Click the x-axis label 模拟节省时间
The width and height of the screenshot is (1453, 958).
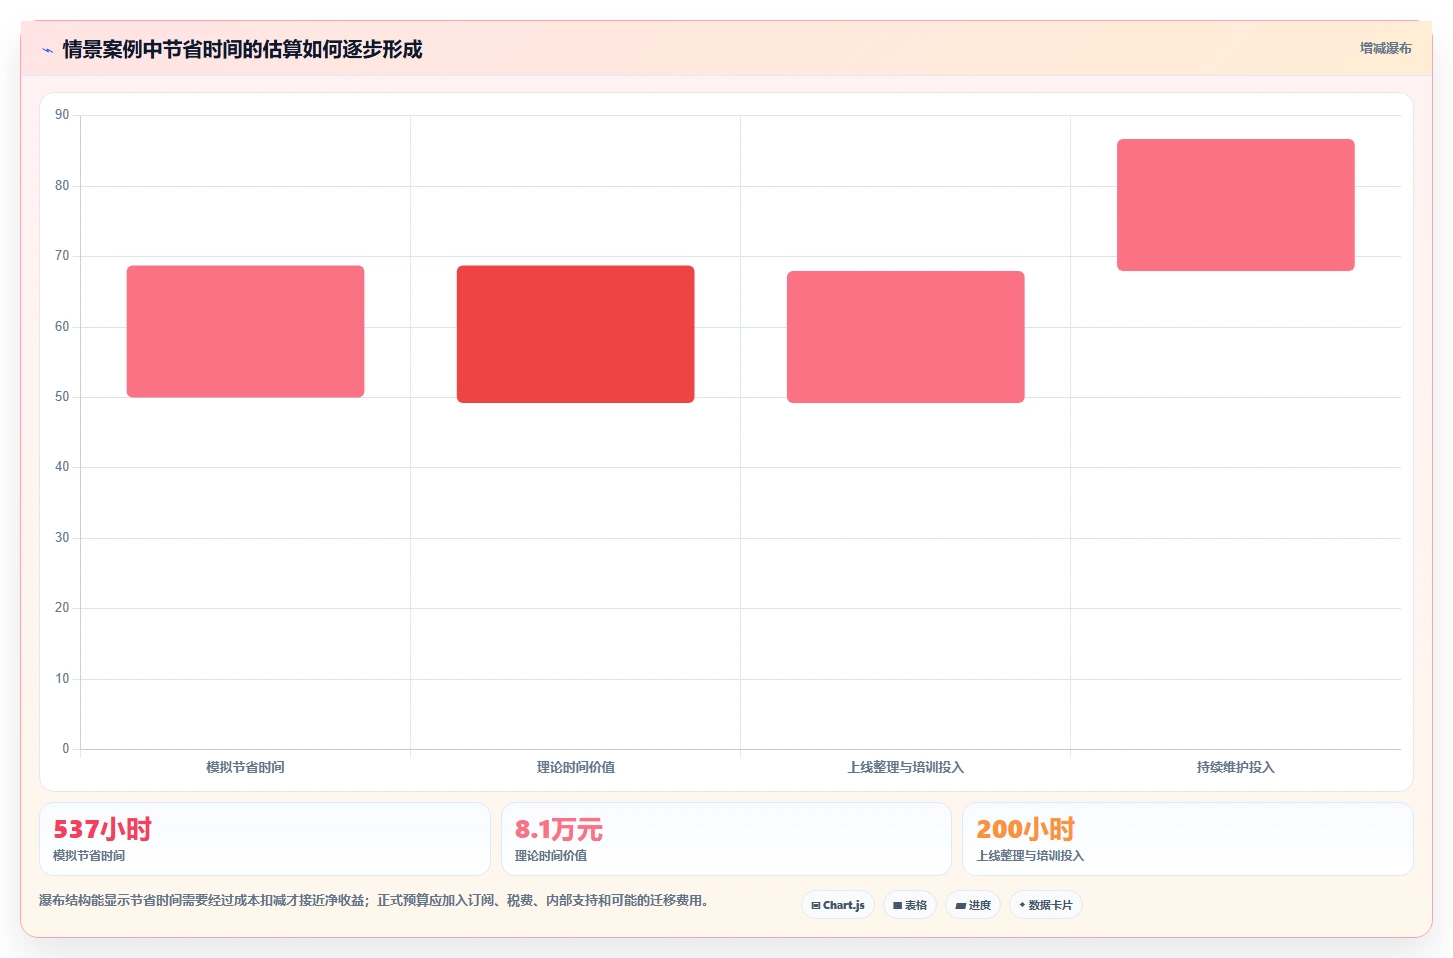[x=245, y=767]
